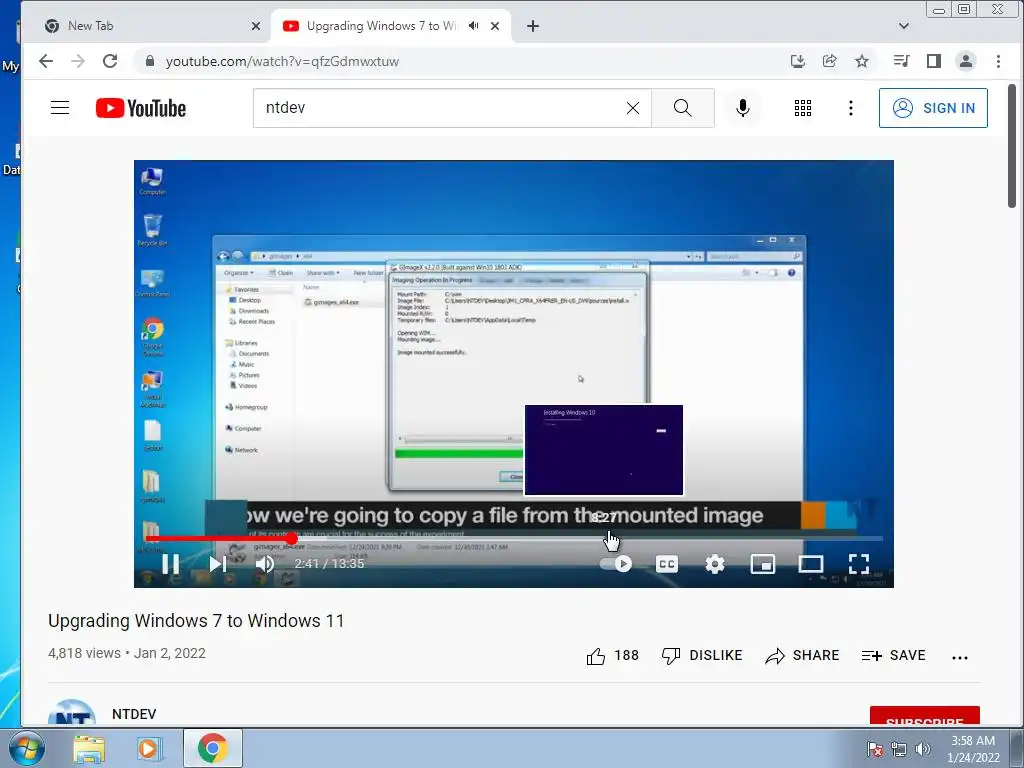
Task: Pause the video
Action: tap(170, 564)
